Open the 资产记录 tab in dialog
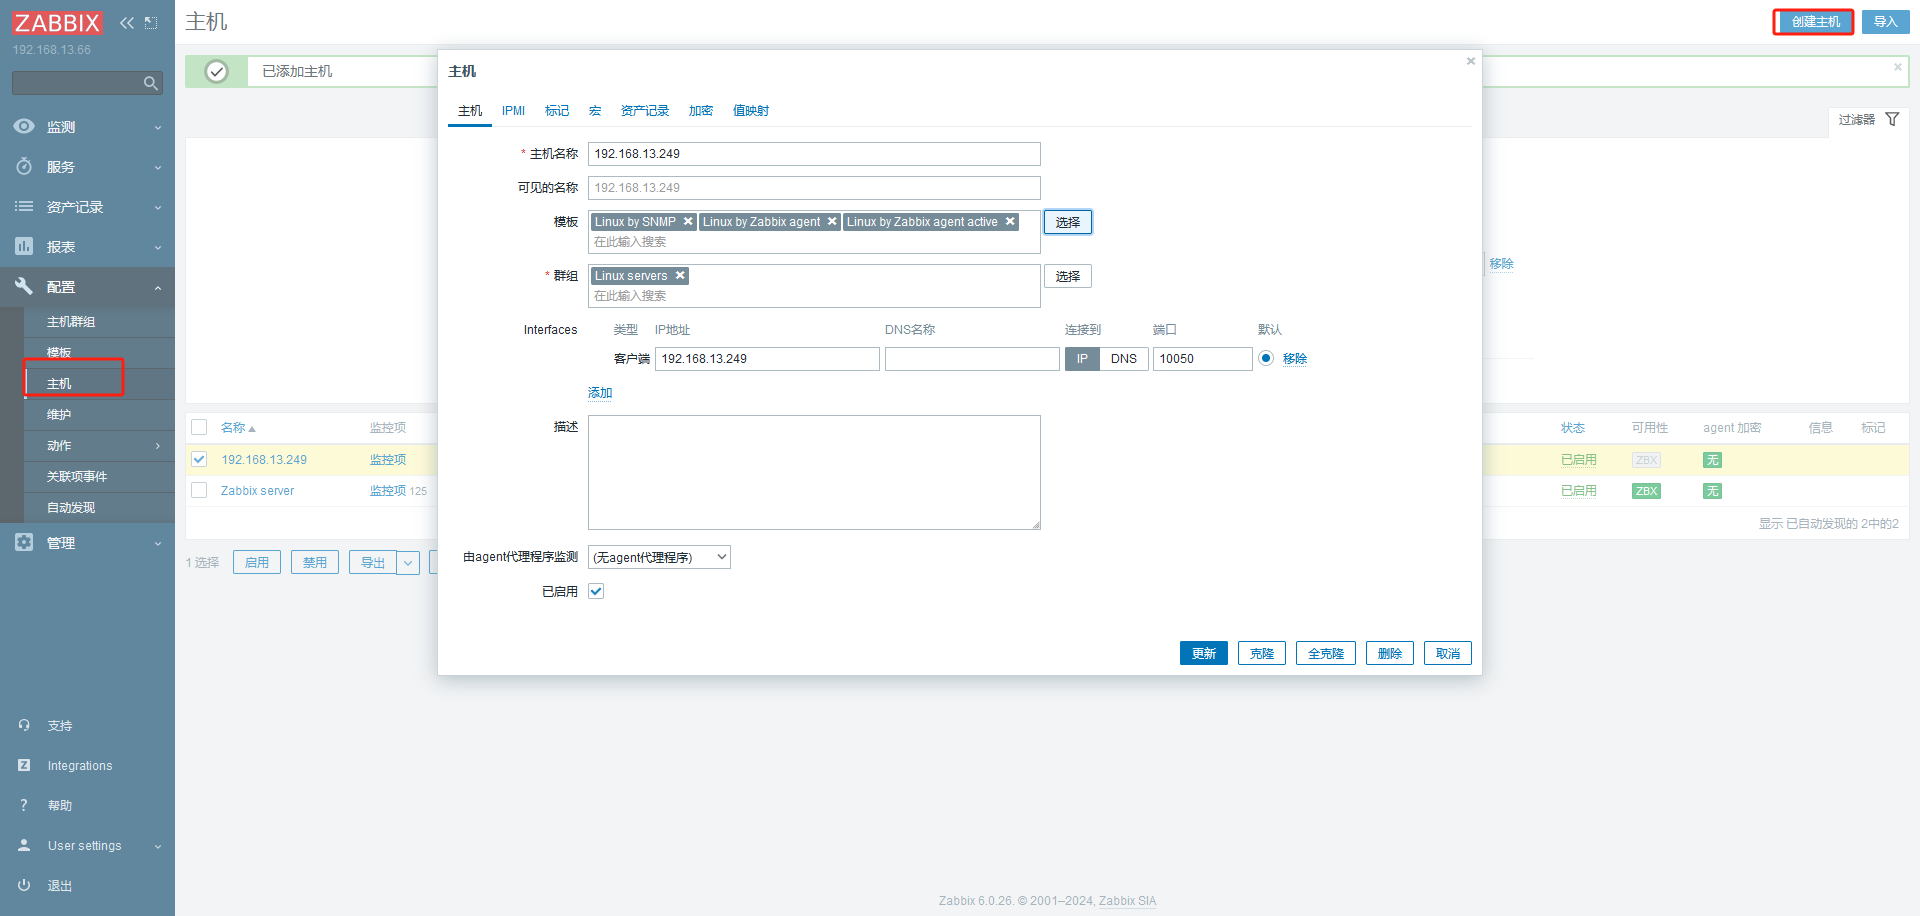This screenshot has height=916, width=1920. point(644,111)
